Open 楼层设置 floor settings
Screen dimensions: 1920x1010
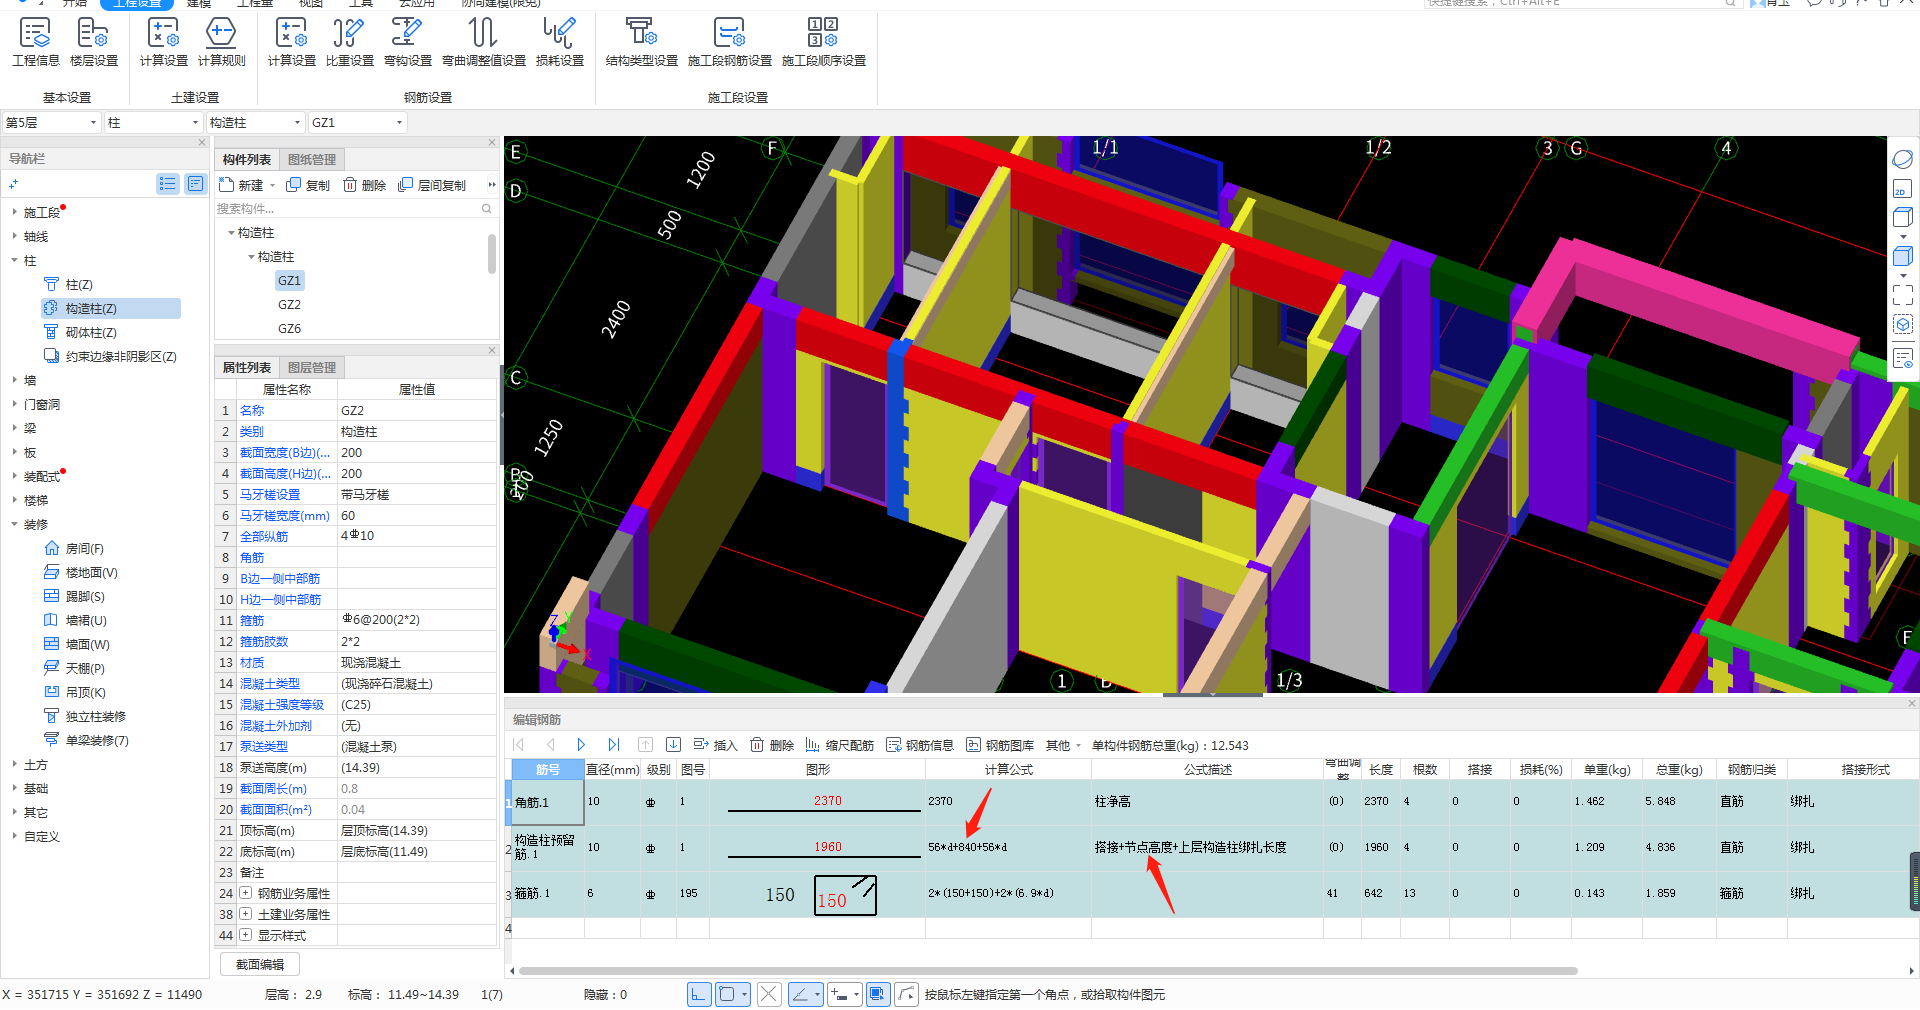94,42
